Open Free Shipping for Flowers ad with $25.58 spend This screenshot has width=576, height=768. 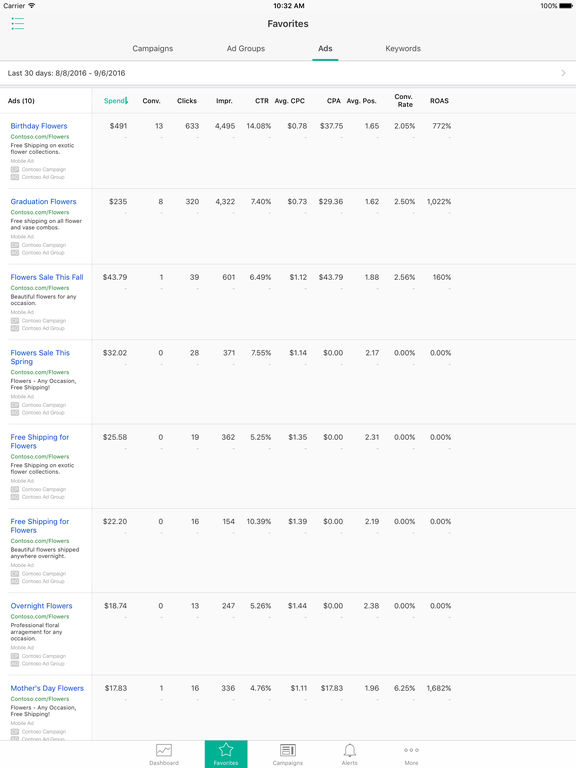(40, 441)
